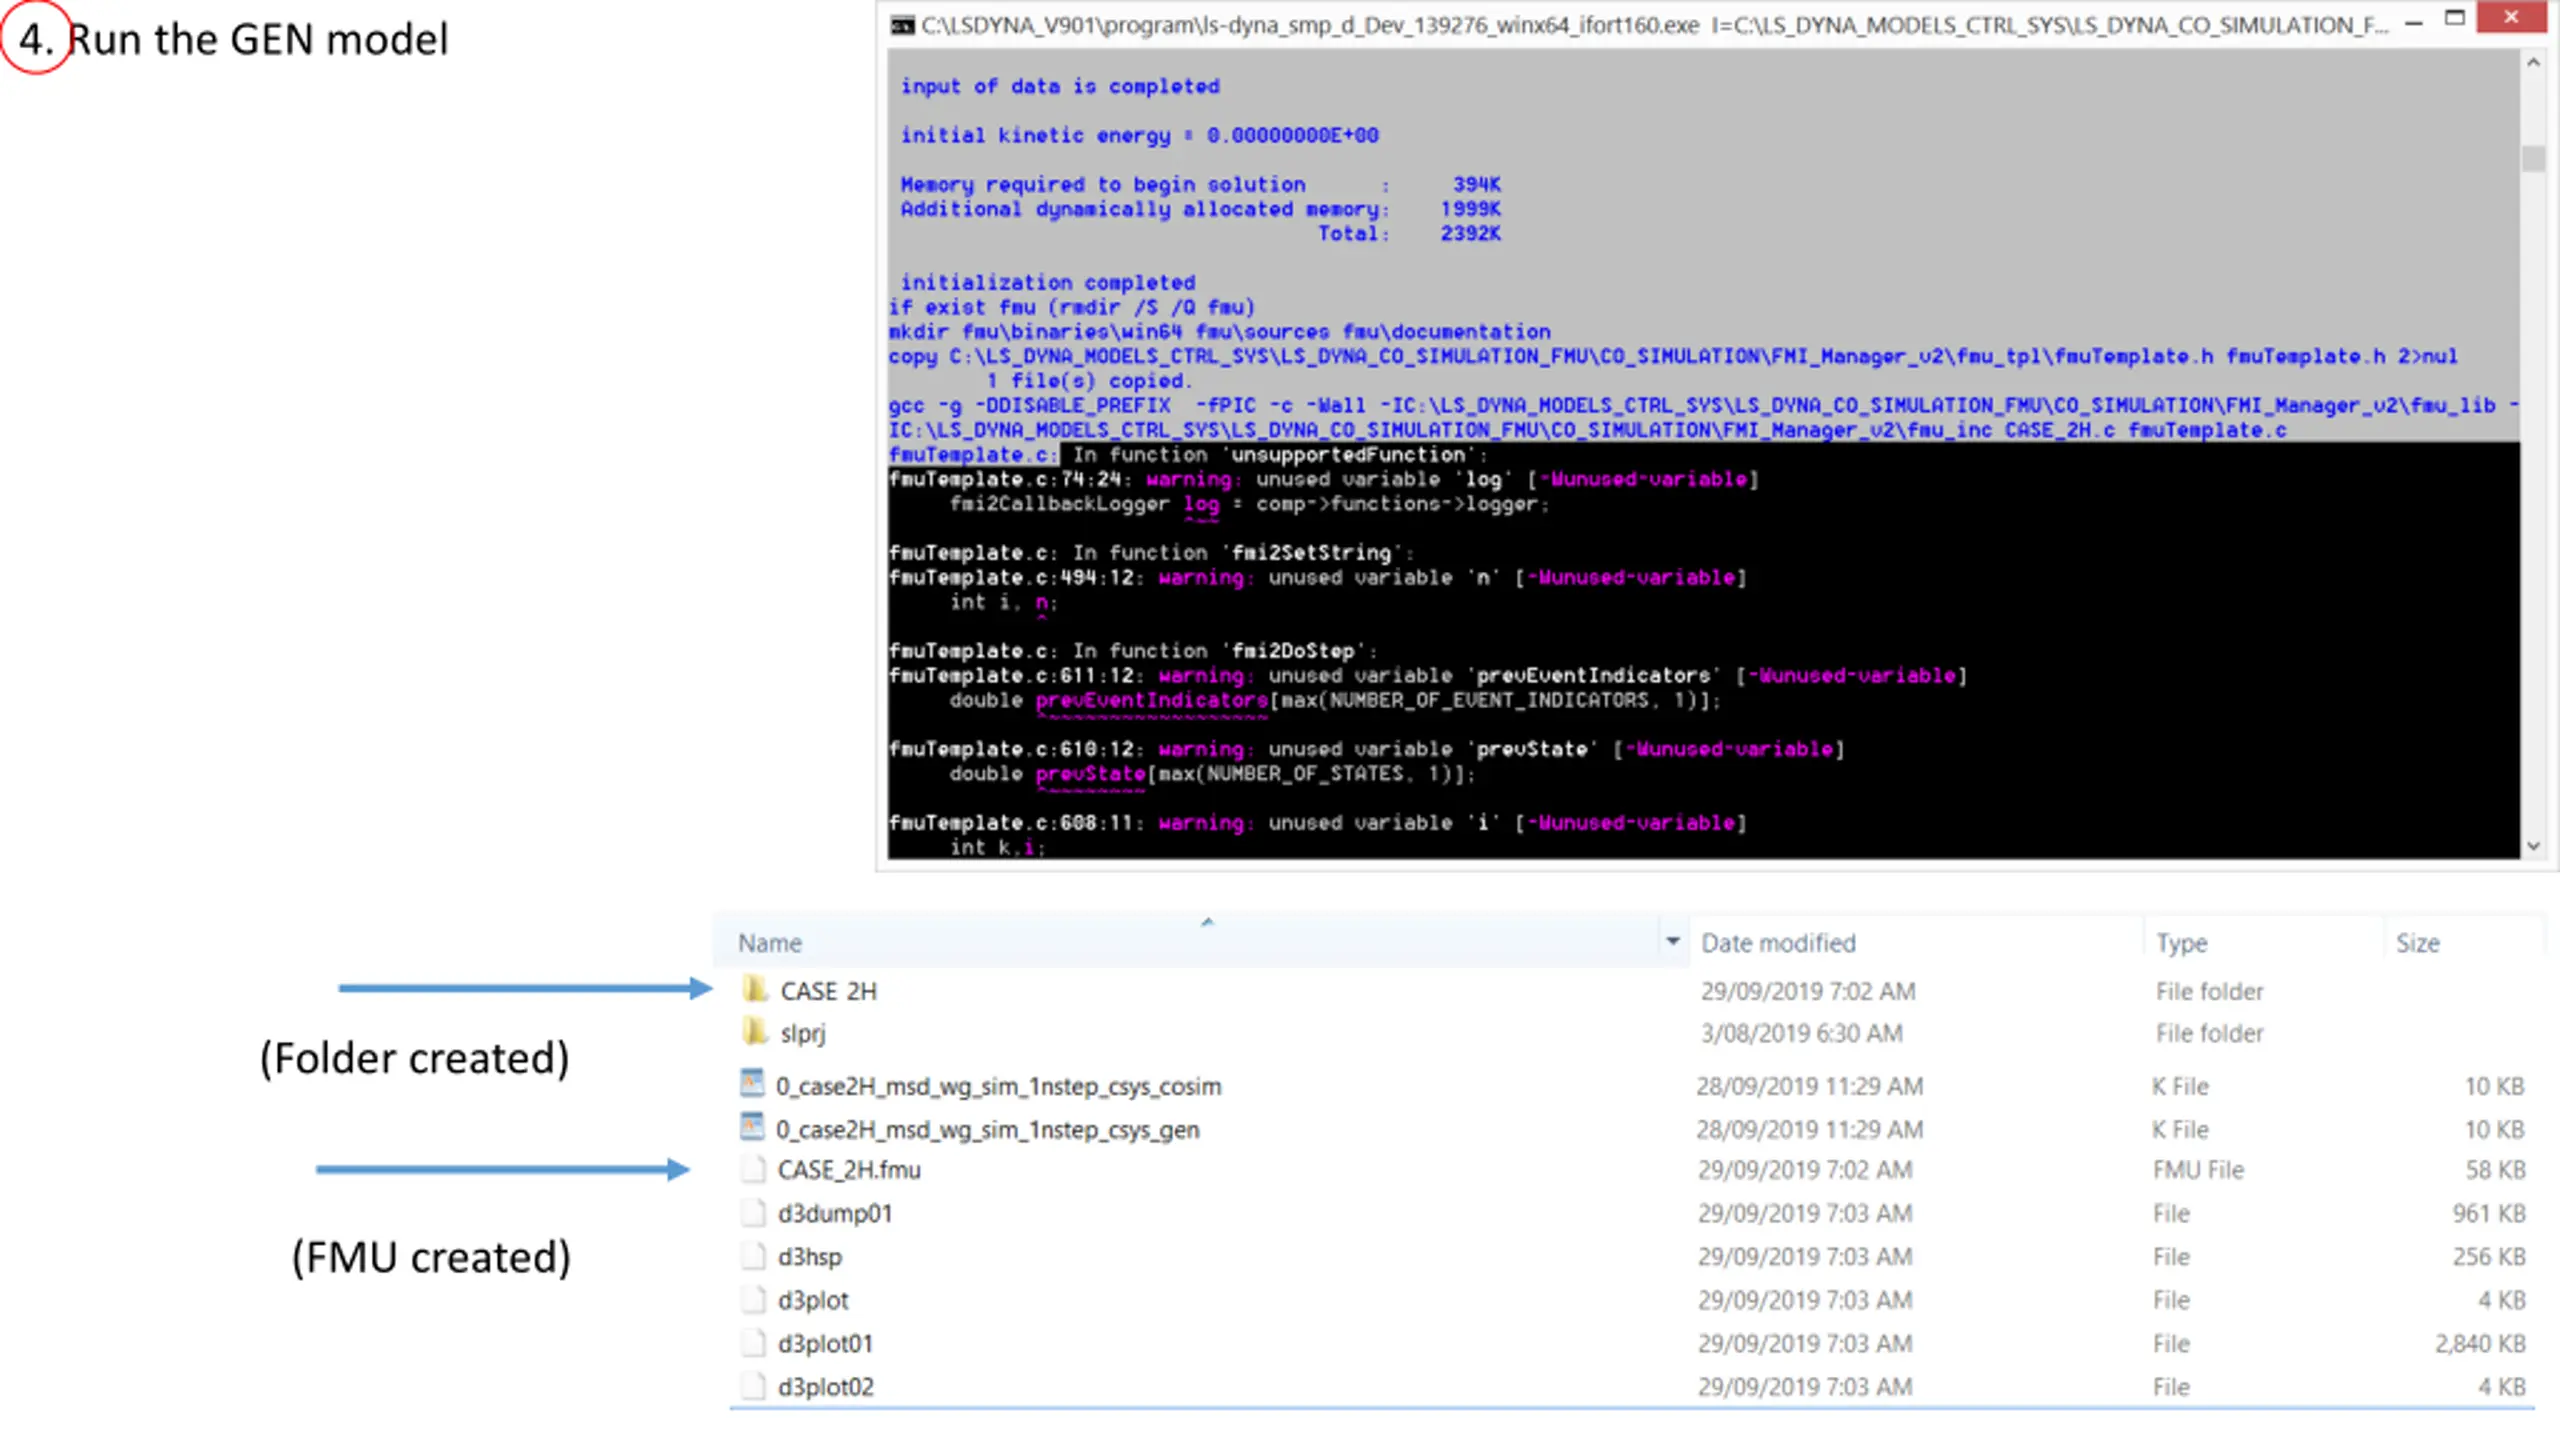Click the console scrollbar up arrow
This screenshot has height=1440, width=2560.
(x=2533, y=63)
